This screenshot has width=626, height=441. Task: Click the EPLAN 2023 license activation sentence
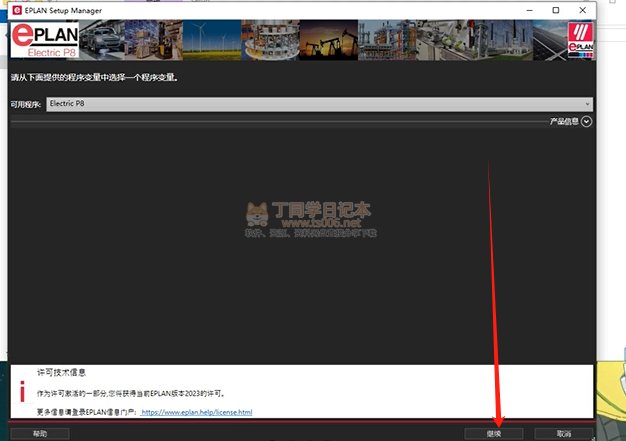click(131, 394)
